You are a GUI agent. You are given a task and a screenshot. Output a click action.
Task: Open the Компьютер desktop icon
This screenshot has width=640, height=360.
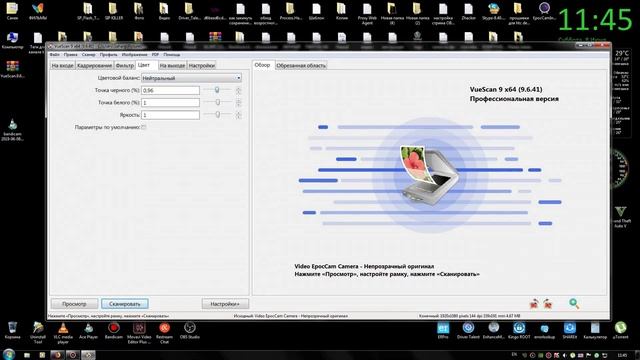12,41
